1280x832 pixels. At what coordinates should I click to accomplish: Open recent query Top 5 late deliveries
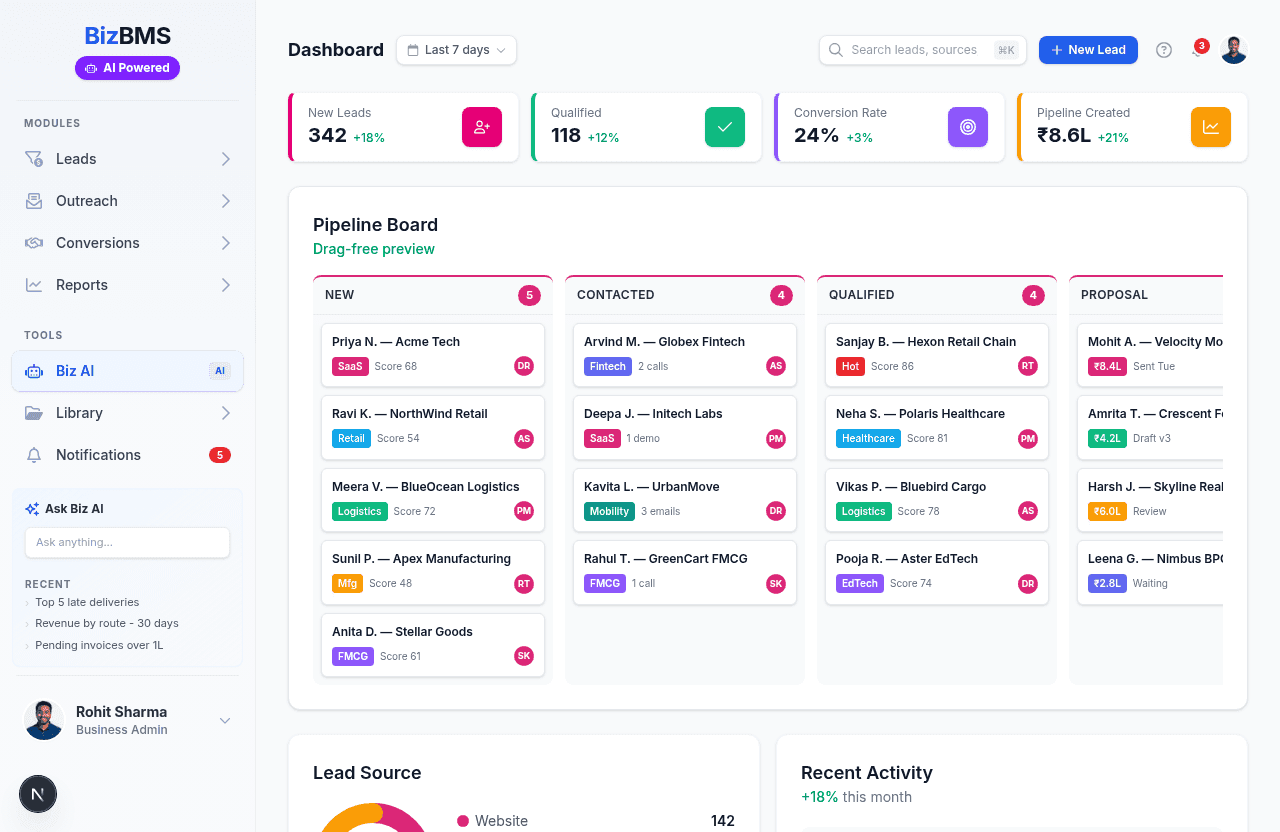[x=87, y=602]
